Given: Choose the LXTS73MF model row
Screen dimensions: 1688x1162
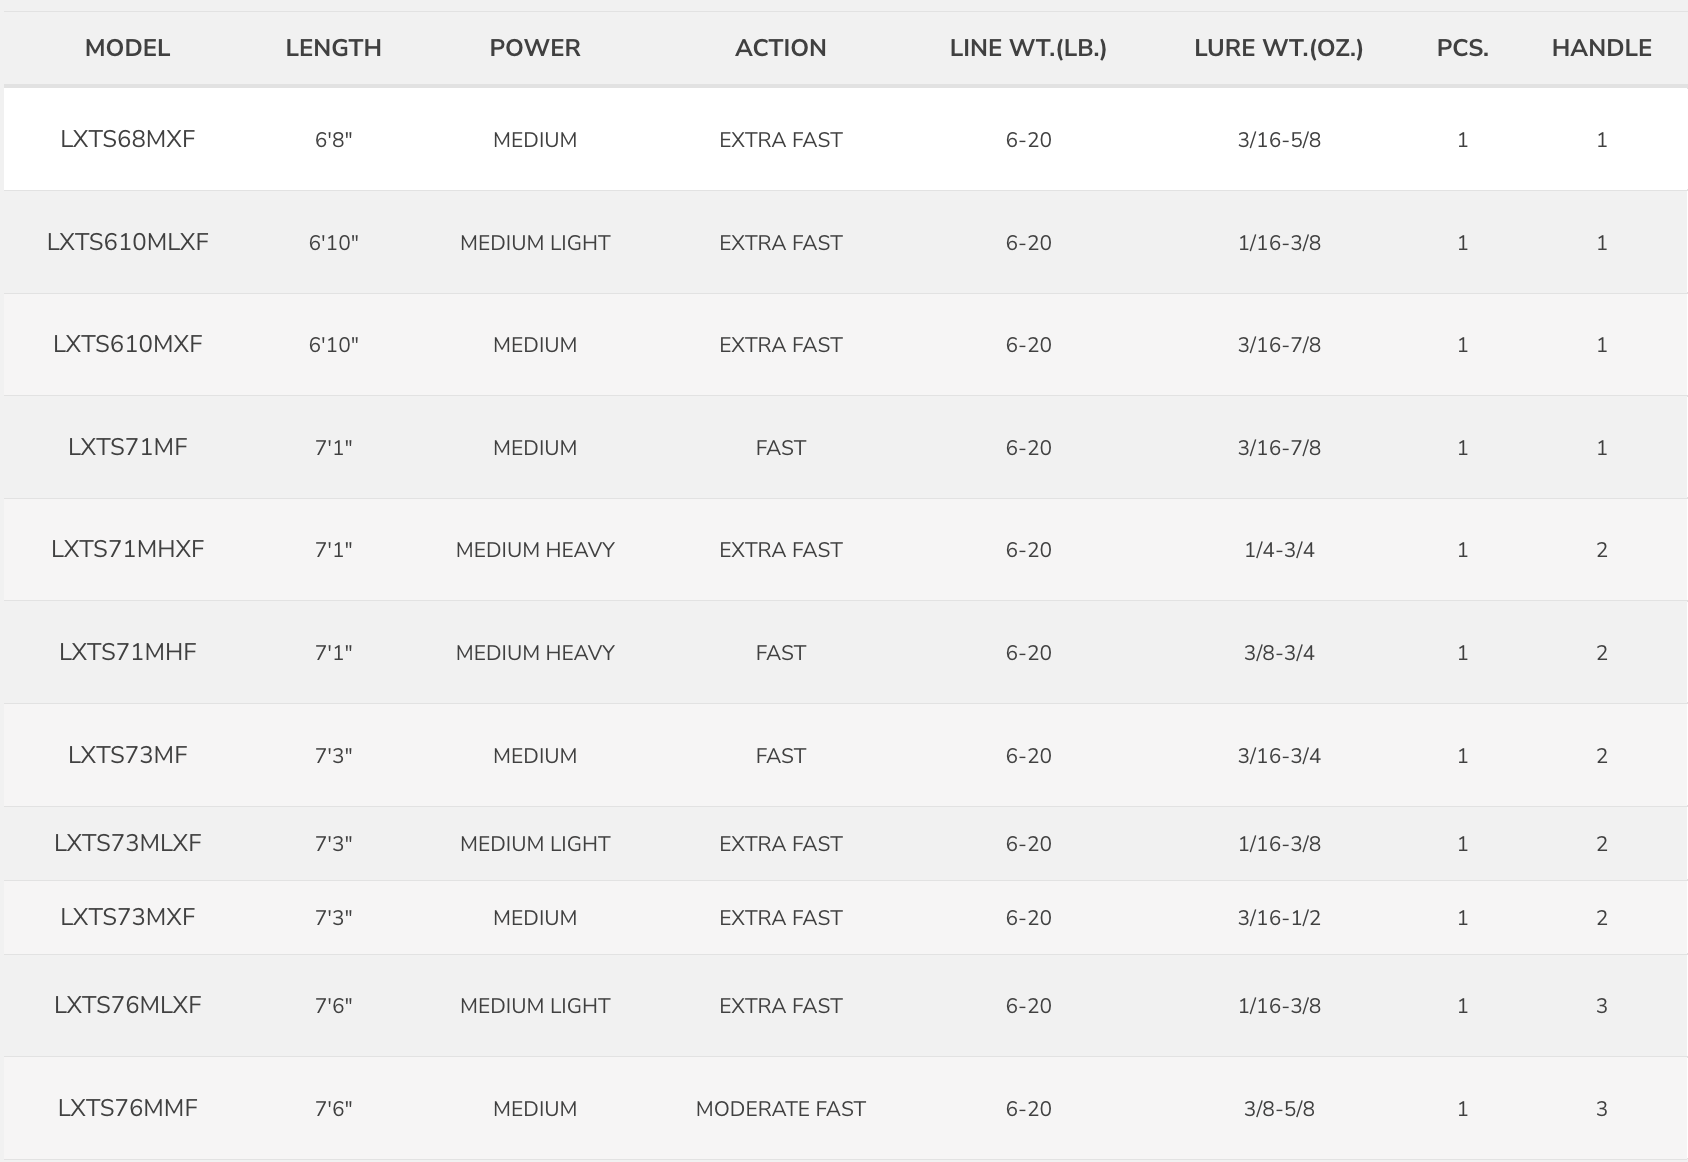Looking at the screenshot, I should tap(127, 756).
